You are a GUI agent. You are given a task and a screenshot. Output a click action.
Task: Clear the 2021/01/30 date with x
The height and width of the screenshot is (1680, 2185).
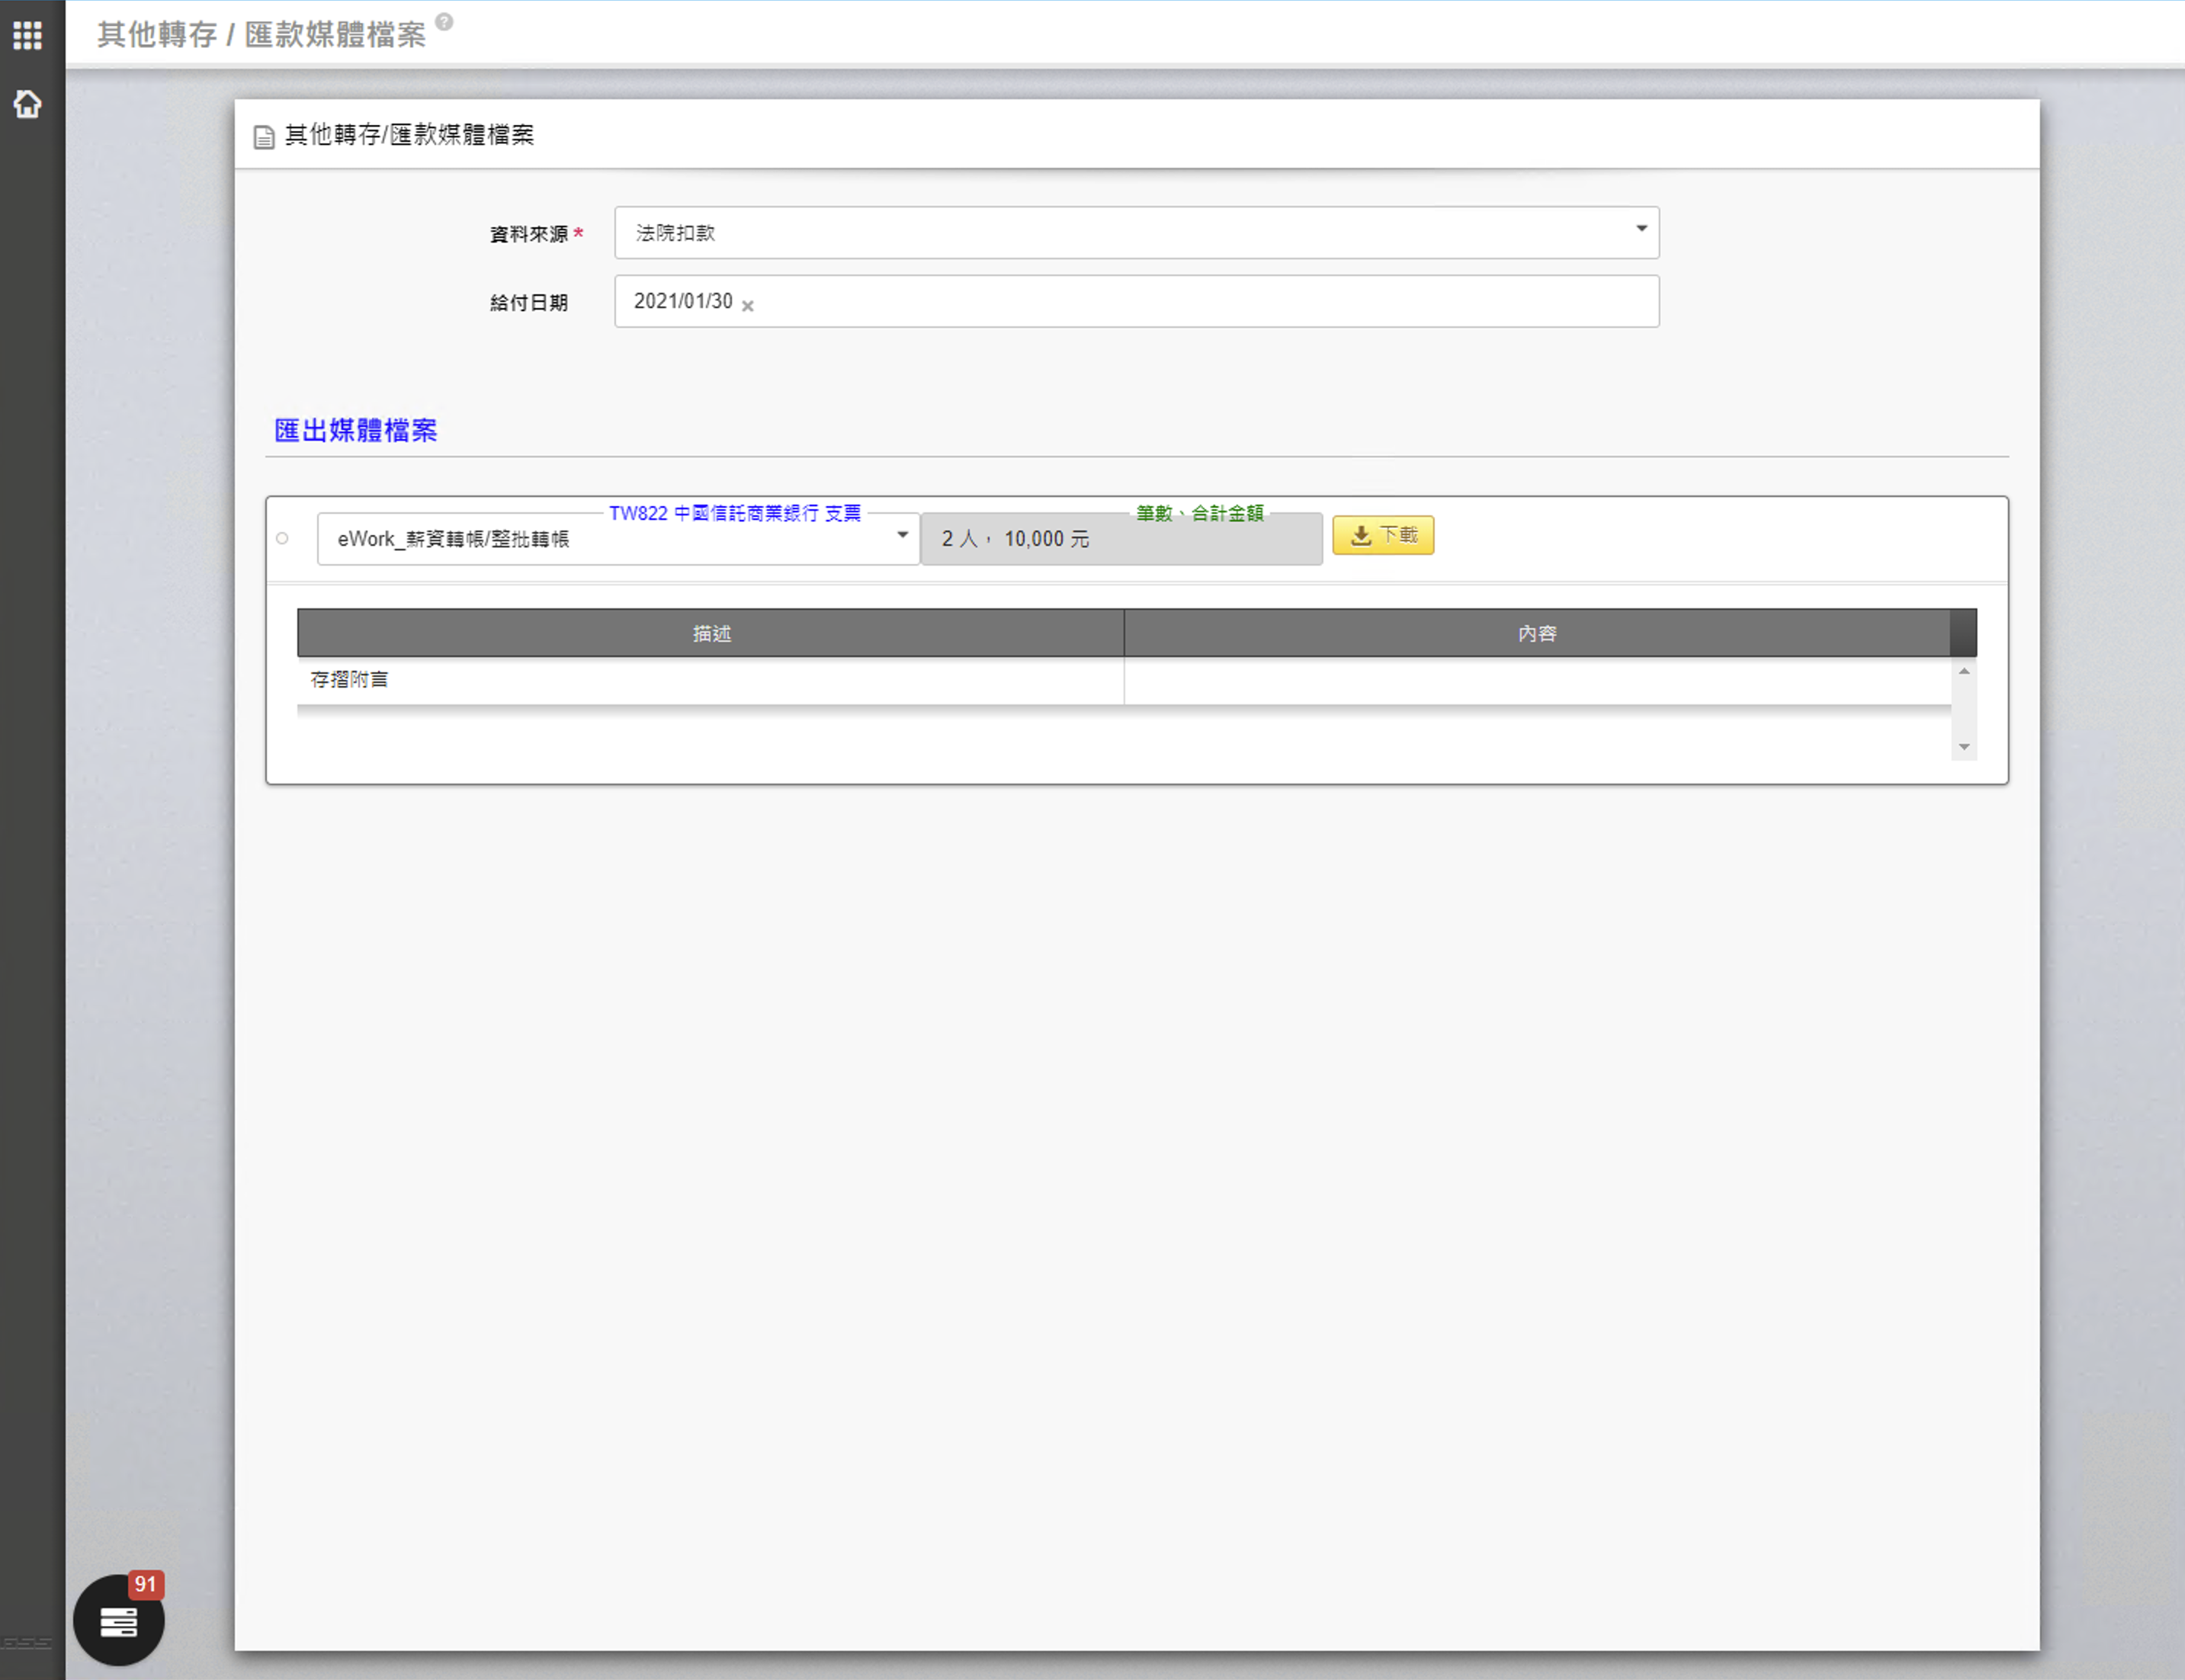click(748, 306)
